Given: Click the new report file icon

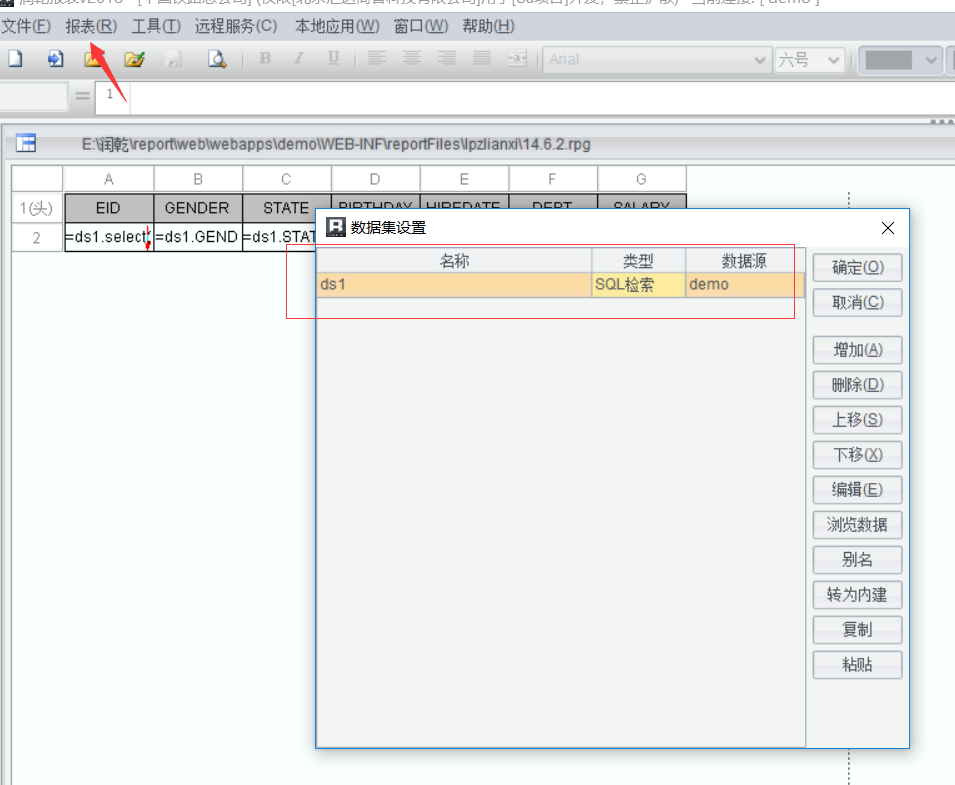Looking at the screenshot, I should 15,59.
